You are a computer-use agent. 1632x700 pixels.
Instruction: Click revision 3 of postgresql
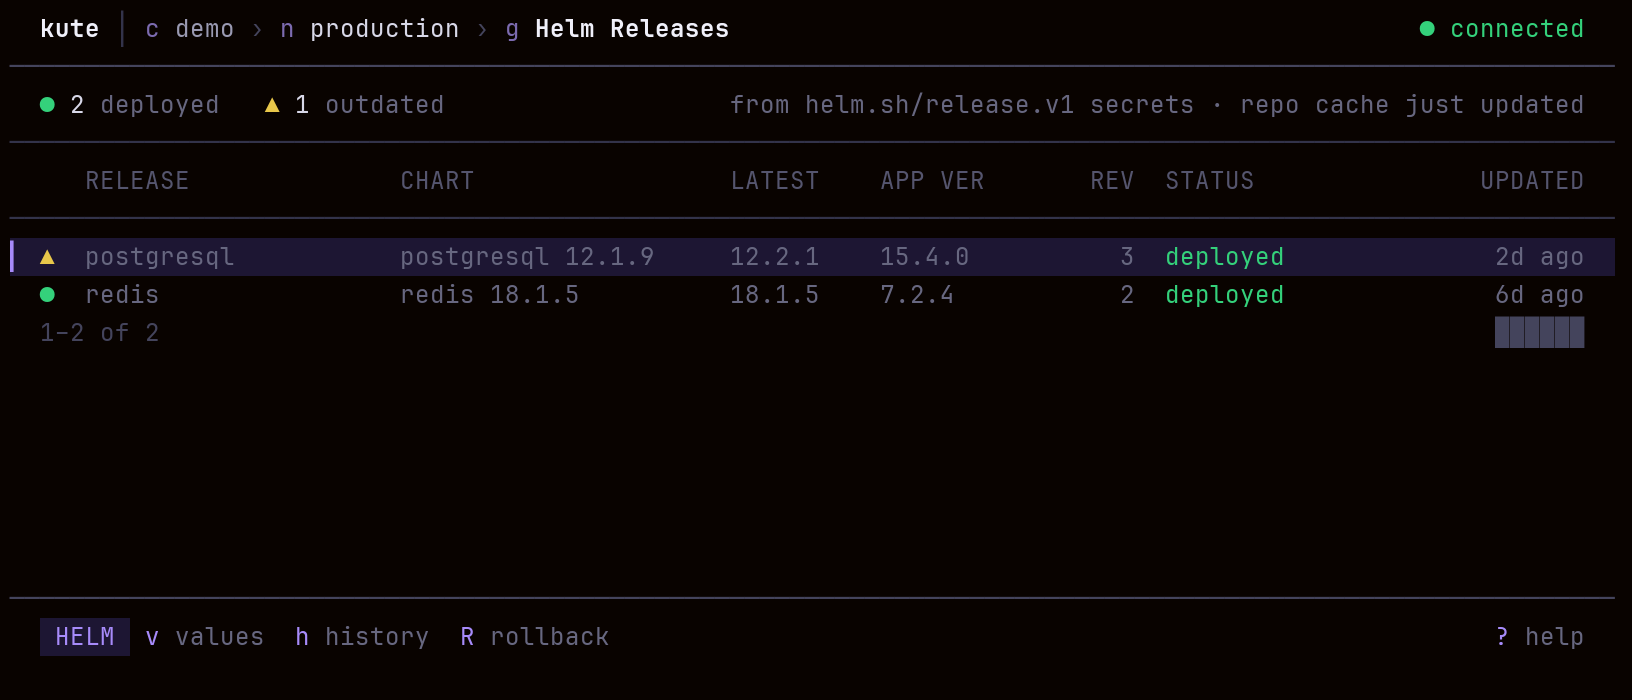click(1127, 257)
